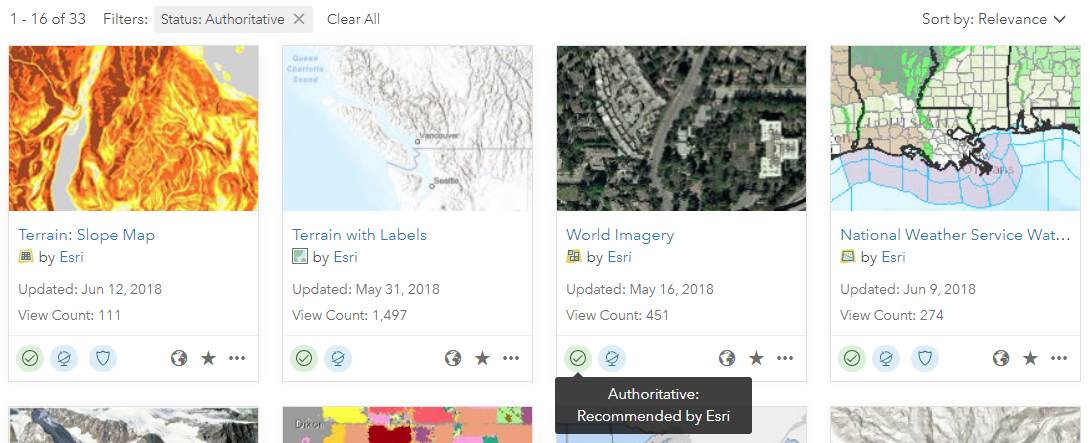
Task: Click Living Atlas globe badge on Terrain: Slope Map
Action: click(x=66, y=357)
